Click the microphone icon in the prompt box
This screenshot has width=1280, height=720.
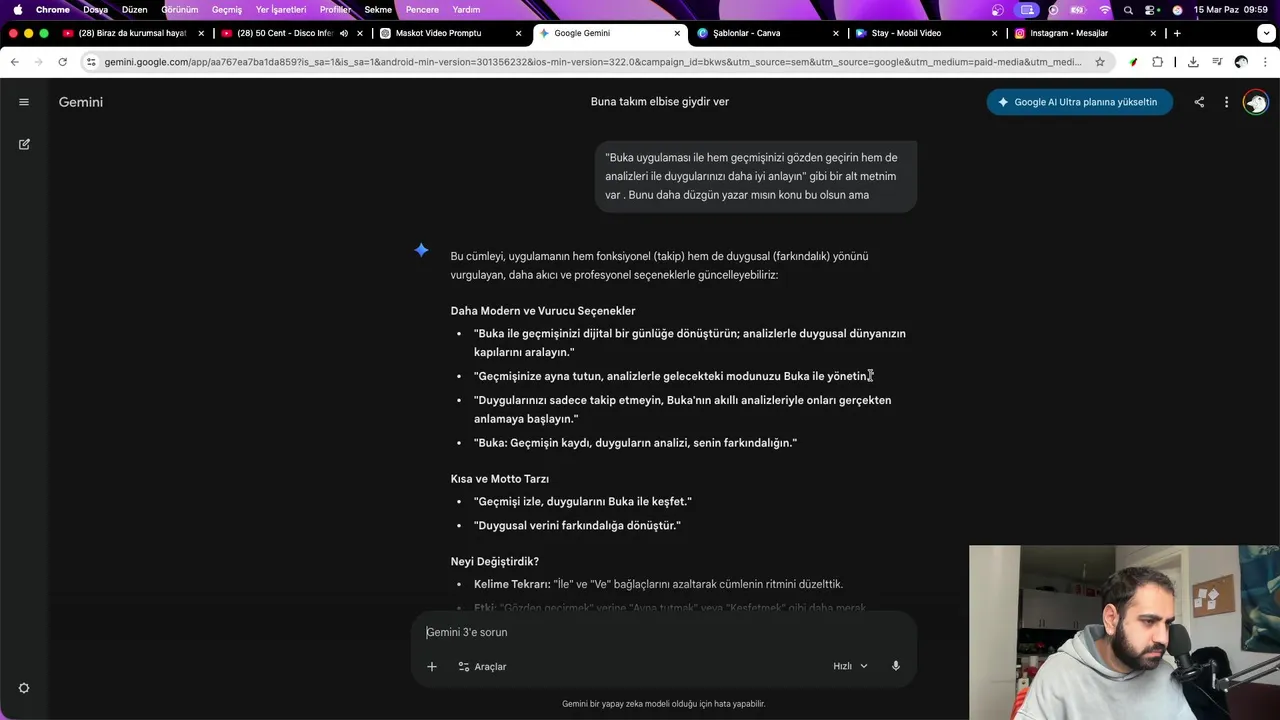[896, 666]
